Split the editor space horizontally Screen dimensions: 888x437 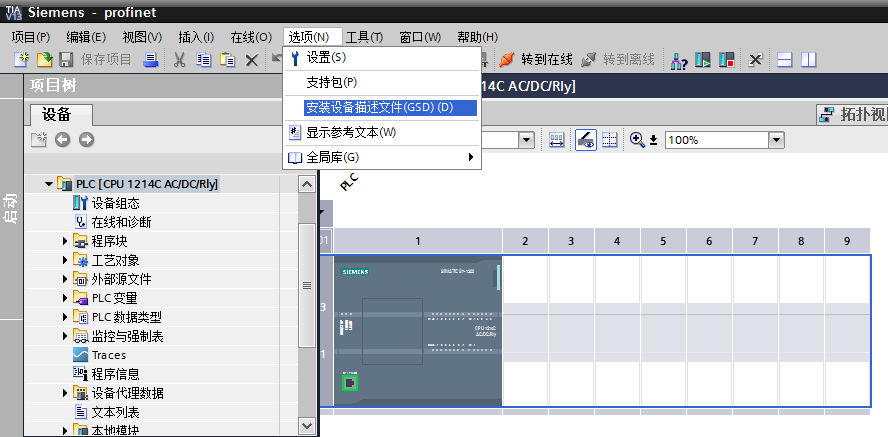pos(785,60)
